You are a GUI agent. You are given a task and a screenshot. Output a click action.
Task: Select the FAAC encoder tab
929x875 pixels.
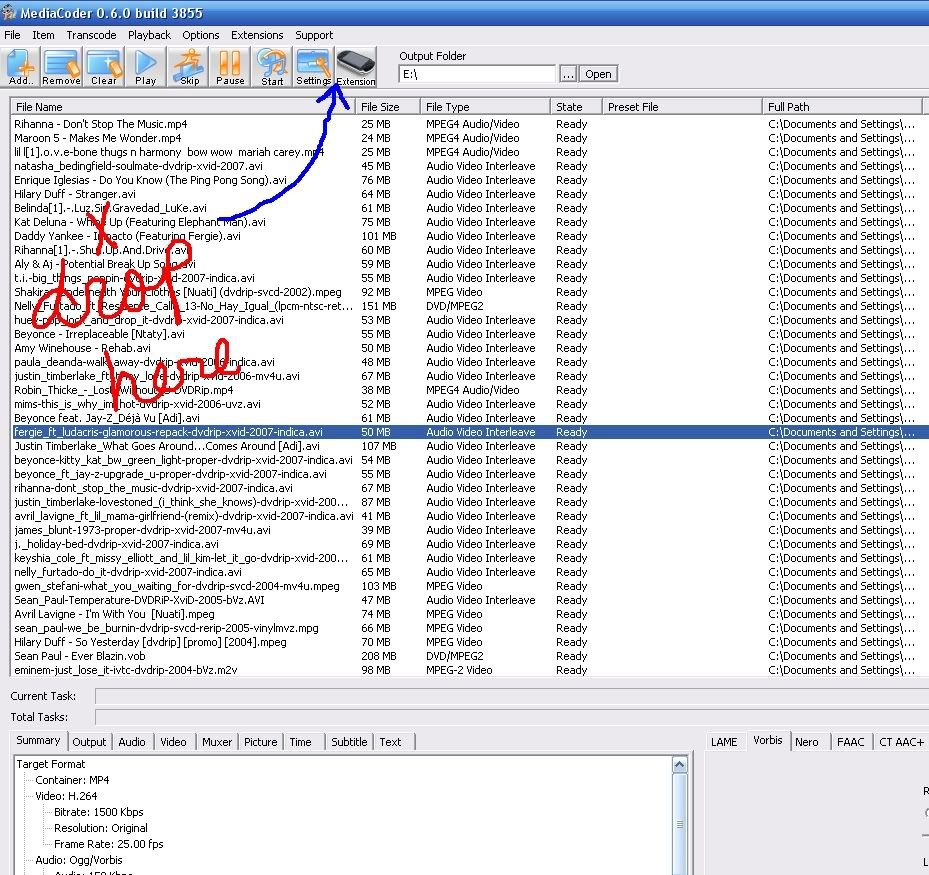(x=851, y=742)
